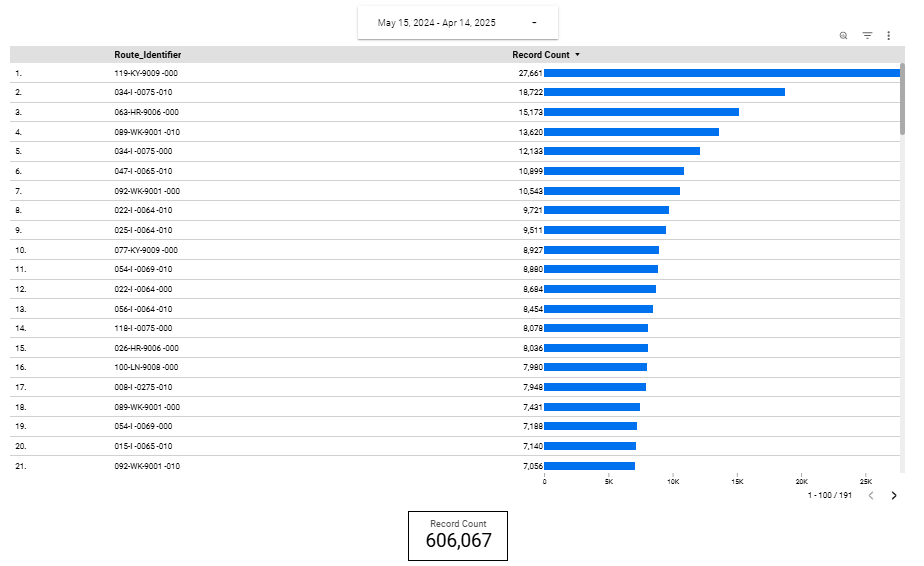Go to the previous page of results
Screen dimensions: 924x566
click(x=871, y=495)
